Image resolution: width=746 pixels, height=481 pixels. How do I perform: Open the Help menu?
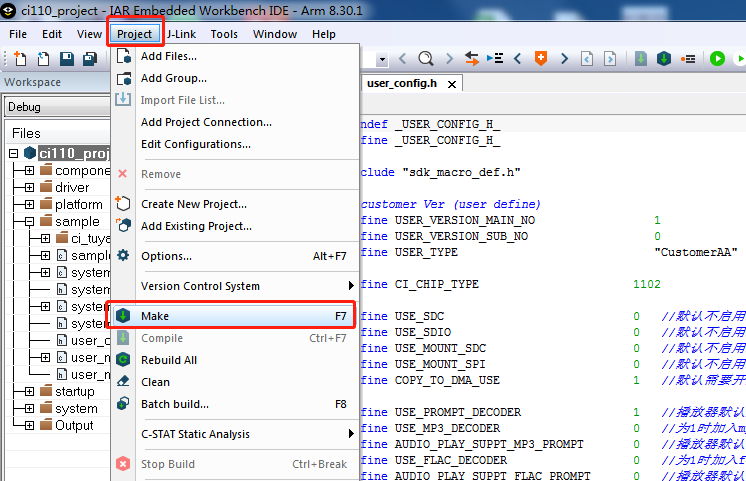click(324, 34)
